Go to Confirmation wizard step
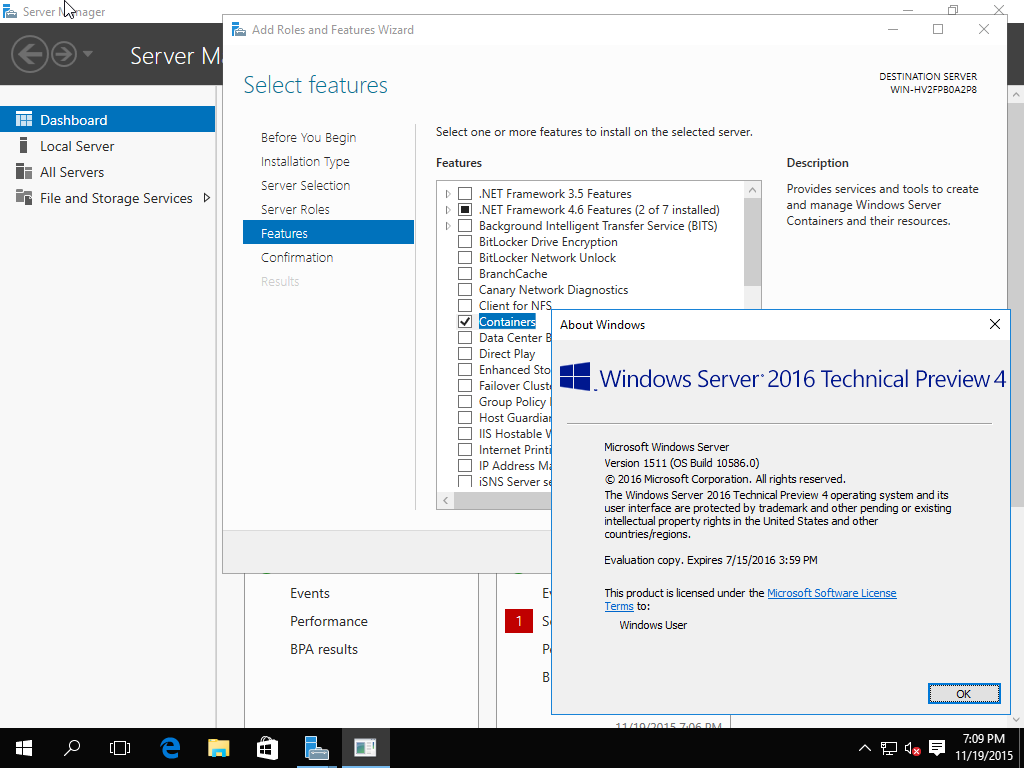 (x=297, y=258)
